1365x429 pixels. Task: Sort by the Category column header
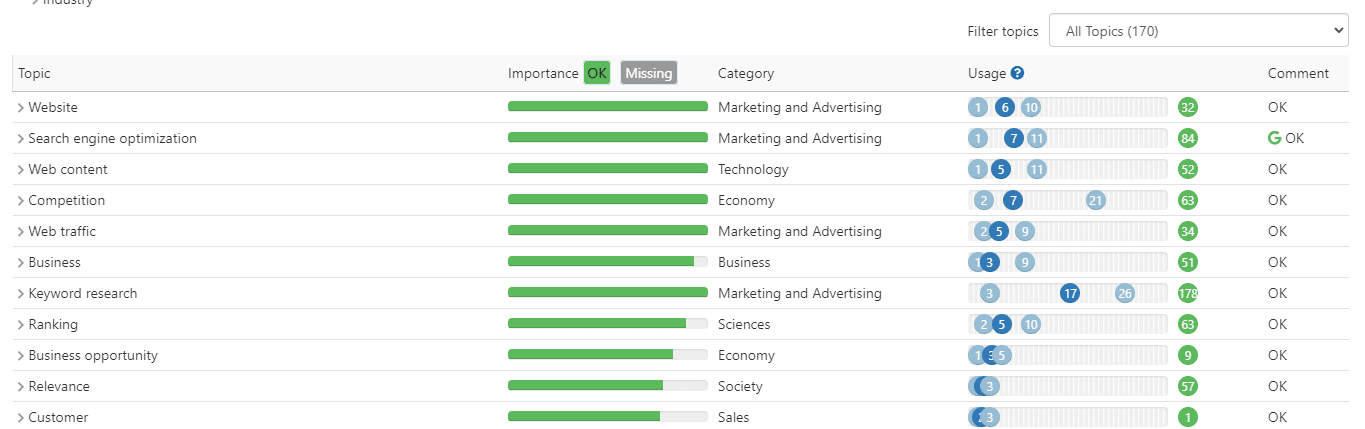(x=745, y=73)
